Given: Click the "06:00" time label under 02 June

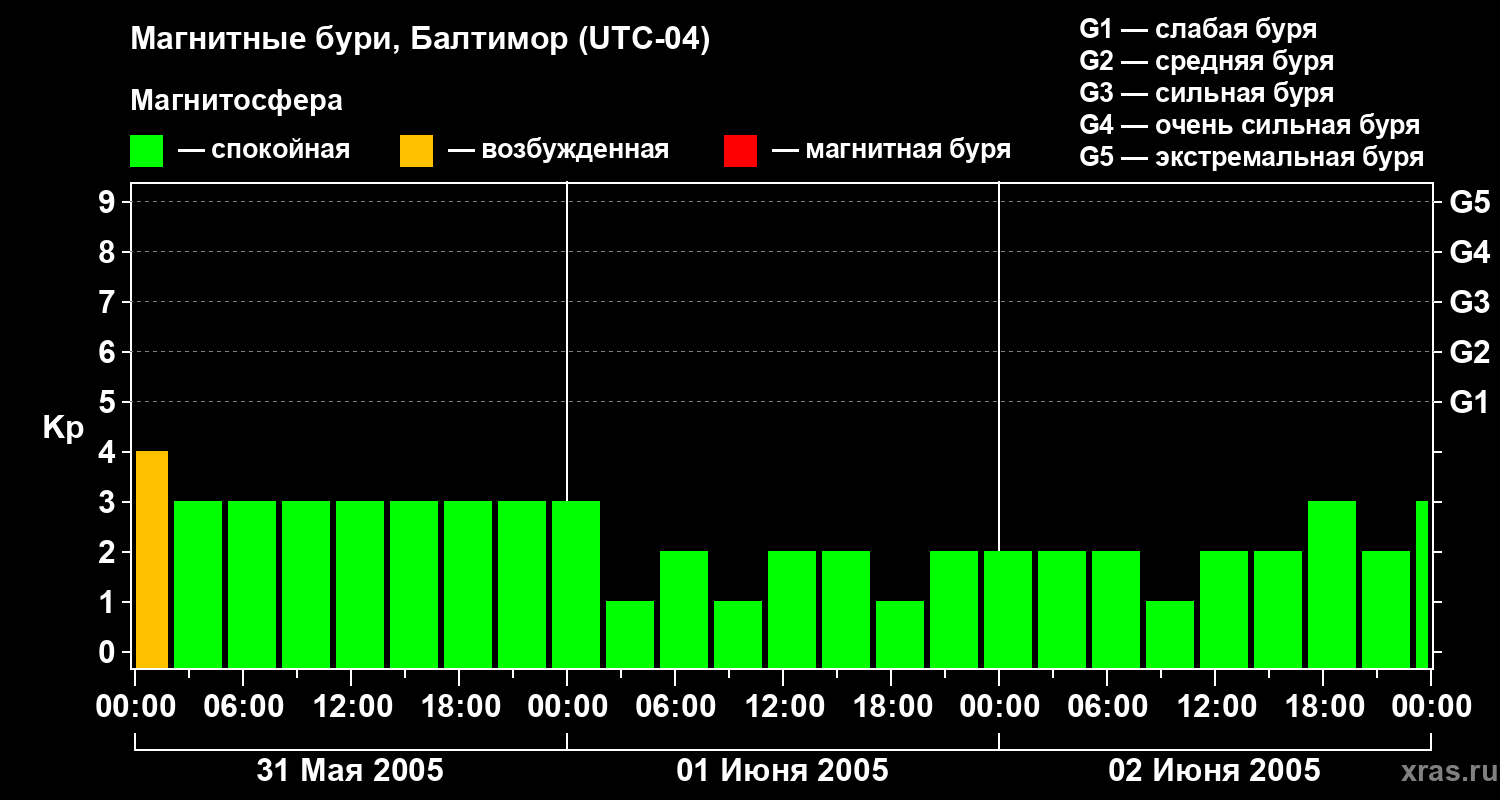Looking at the screenshot, I should [1110, 707].
